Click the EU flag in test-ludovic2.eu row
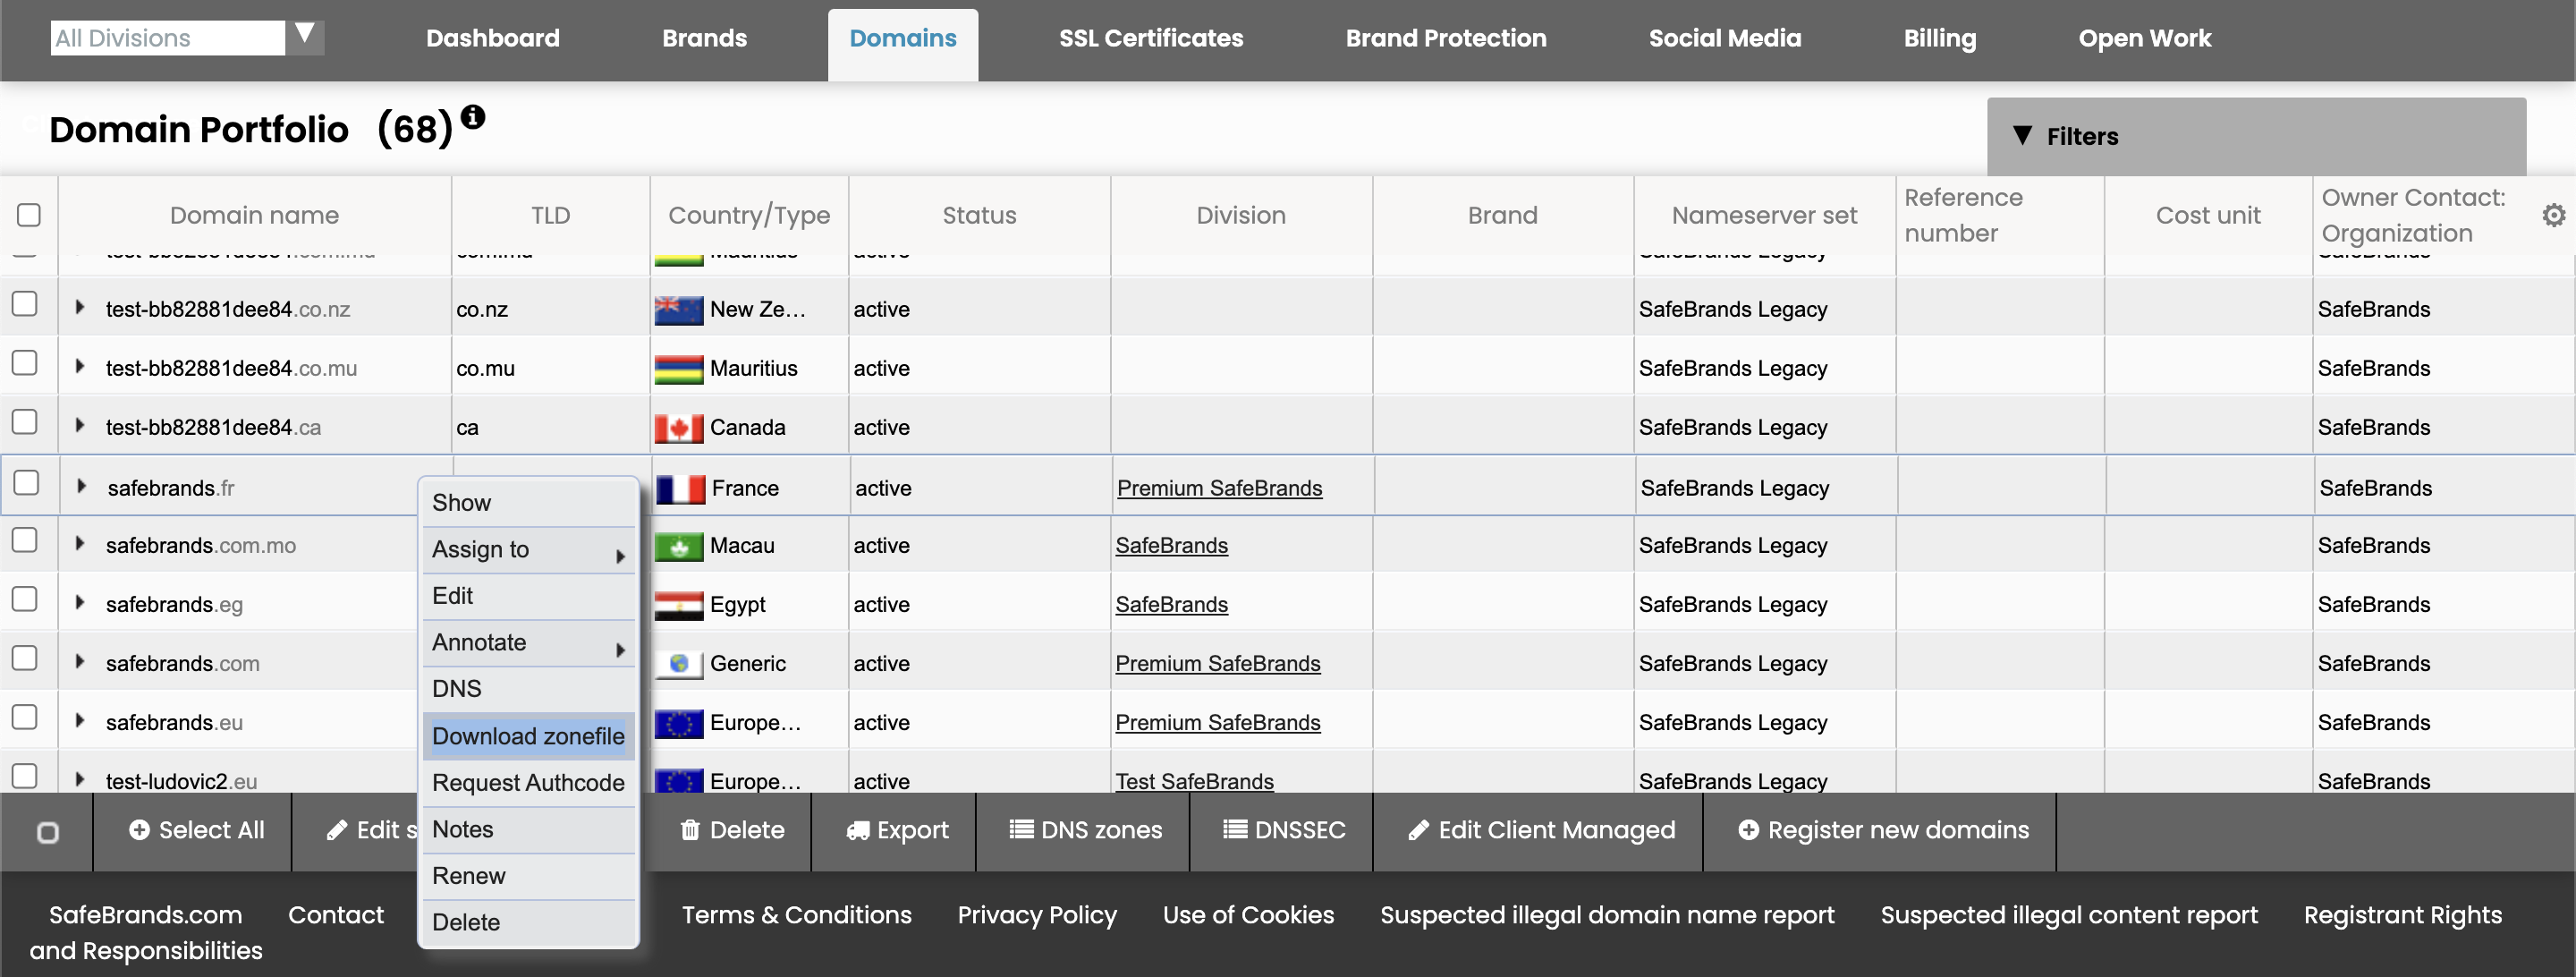Image resolution: width=2576 pixels, height=977 pixels. point(679,781)
